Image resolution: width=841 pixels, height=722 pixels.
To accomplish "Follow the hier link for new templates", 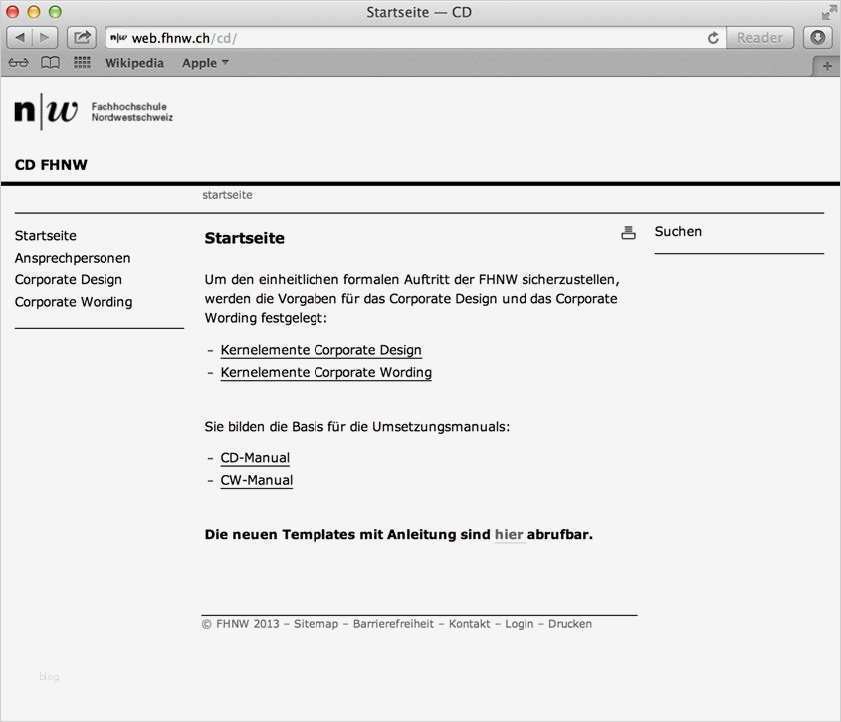I will coord(509,534).
